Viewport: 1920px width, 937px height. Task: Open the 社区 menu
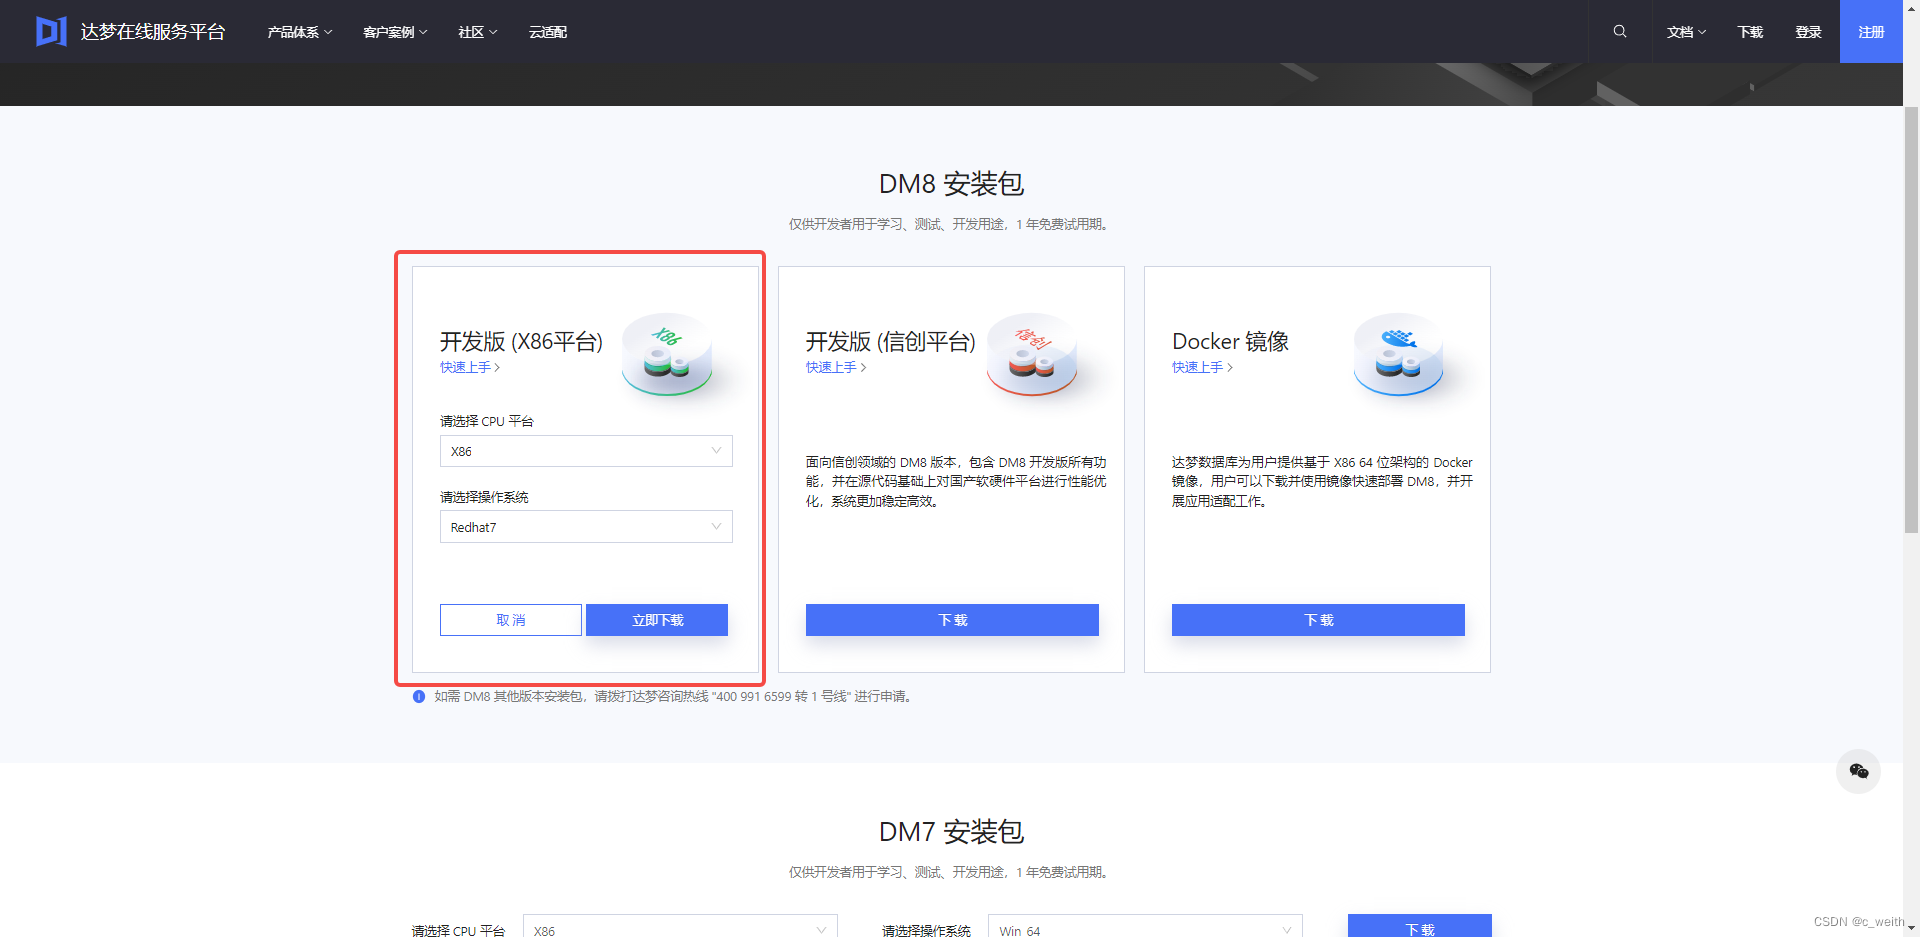click(477, 31)
